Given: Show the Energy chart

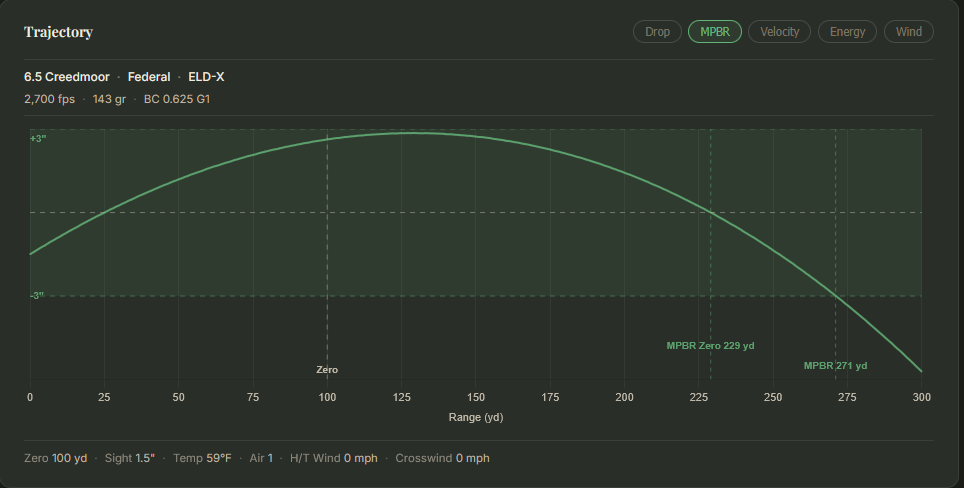Looking at the screenshot, I should tap(847, 32).
